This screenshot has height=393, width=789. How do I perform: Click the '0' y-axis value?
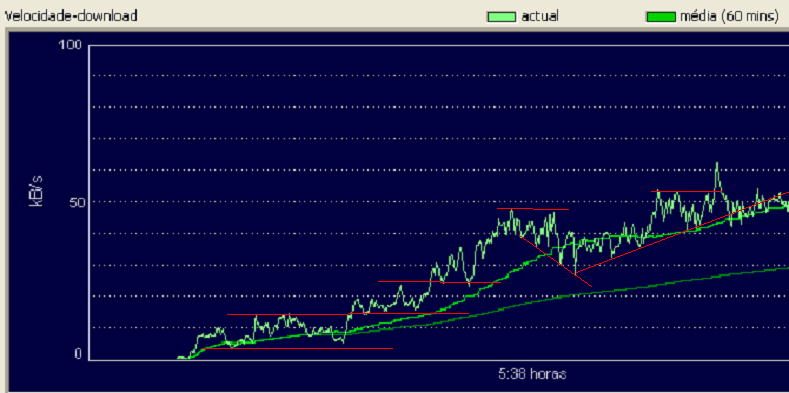tap(77, 354)
